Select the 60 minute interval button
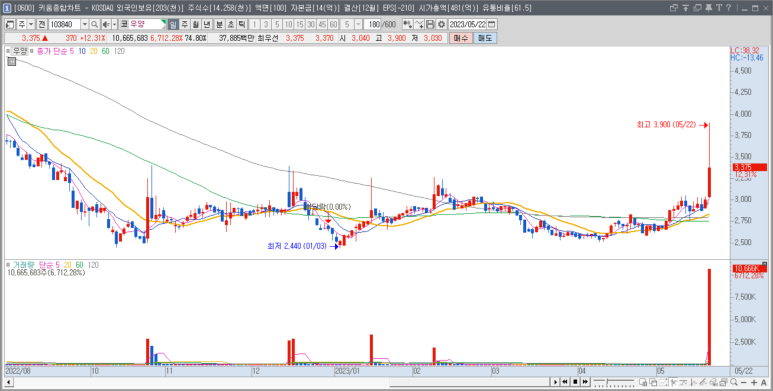The height and width of the screenshot is (391, 773). tap(333, 24)
